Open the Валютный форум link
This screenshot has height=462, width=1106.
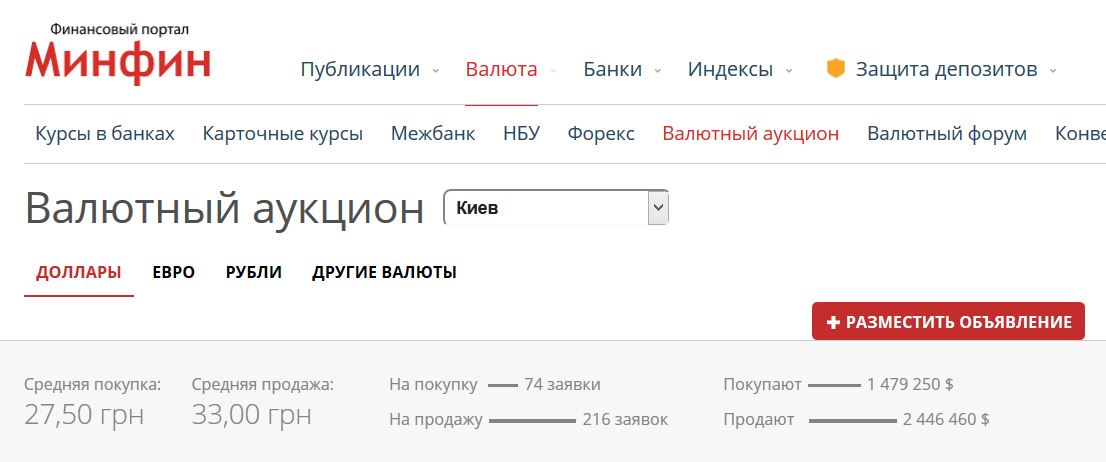pos(947,134)
